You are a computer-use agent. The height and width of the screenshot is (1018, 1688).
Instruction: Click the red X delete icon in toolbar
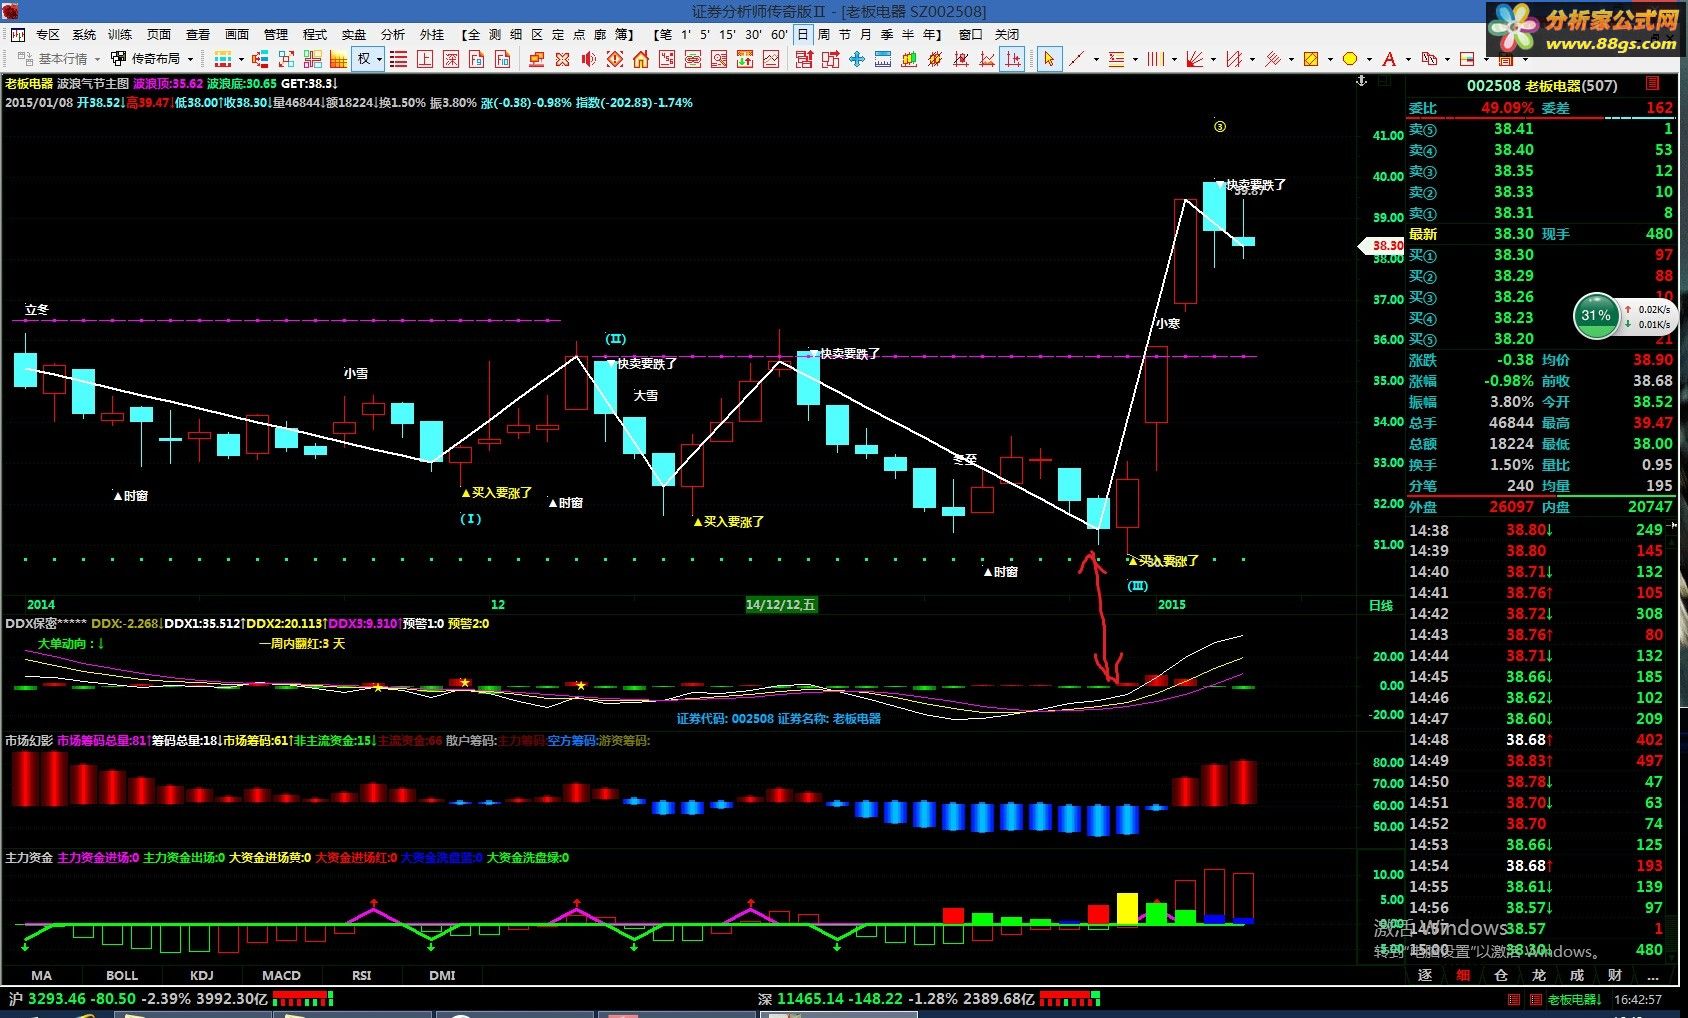click(x=562, y=59)
